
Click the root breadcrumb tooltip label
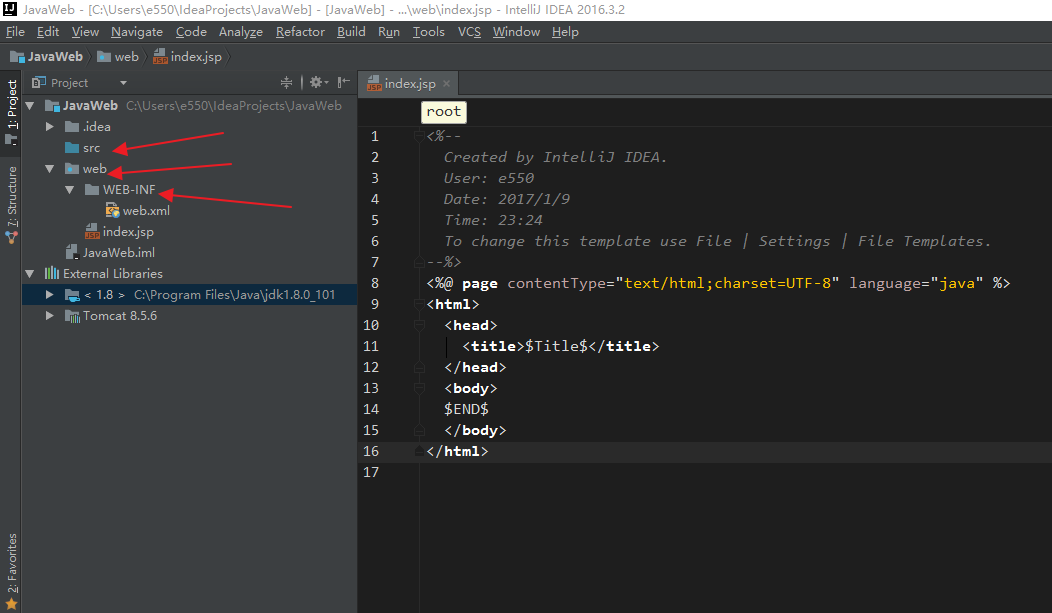pos(443,112)
